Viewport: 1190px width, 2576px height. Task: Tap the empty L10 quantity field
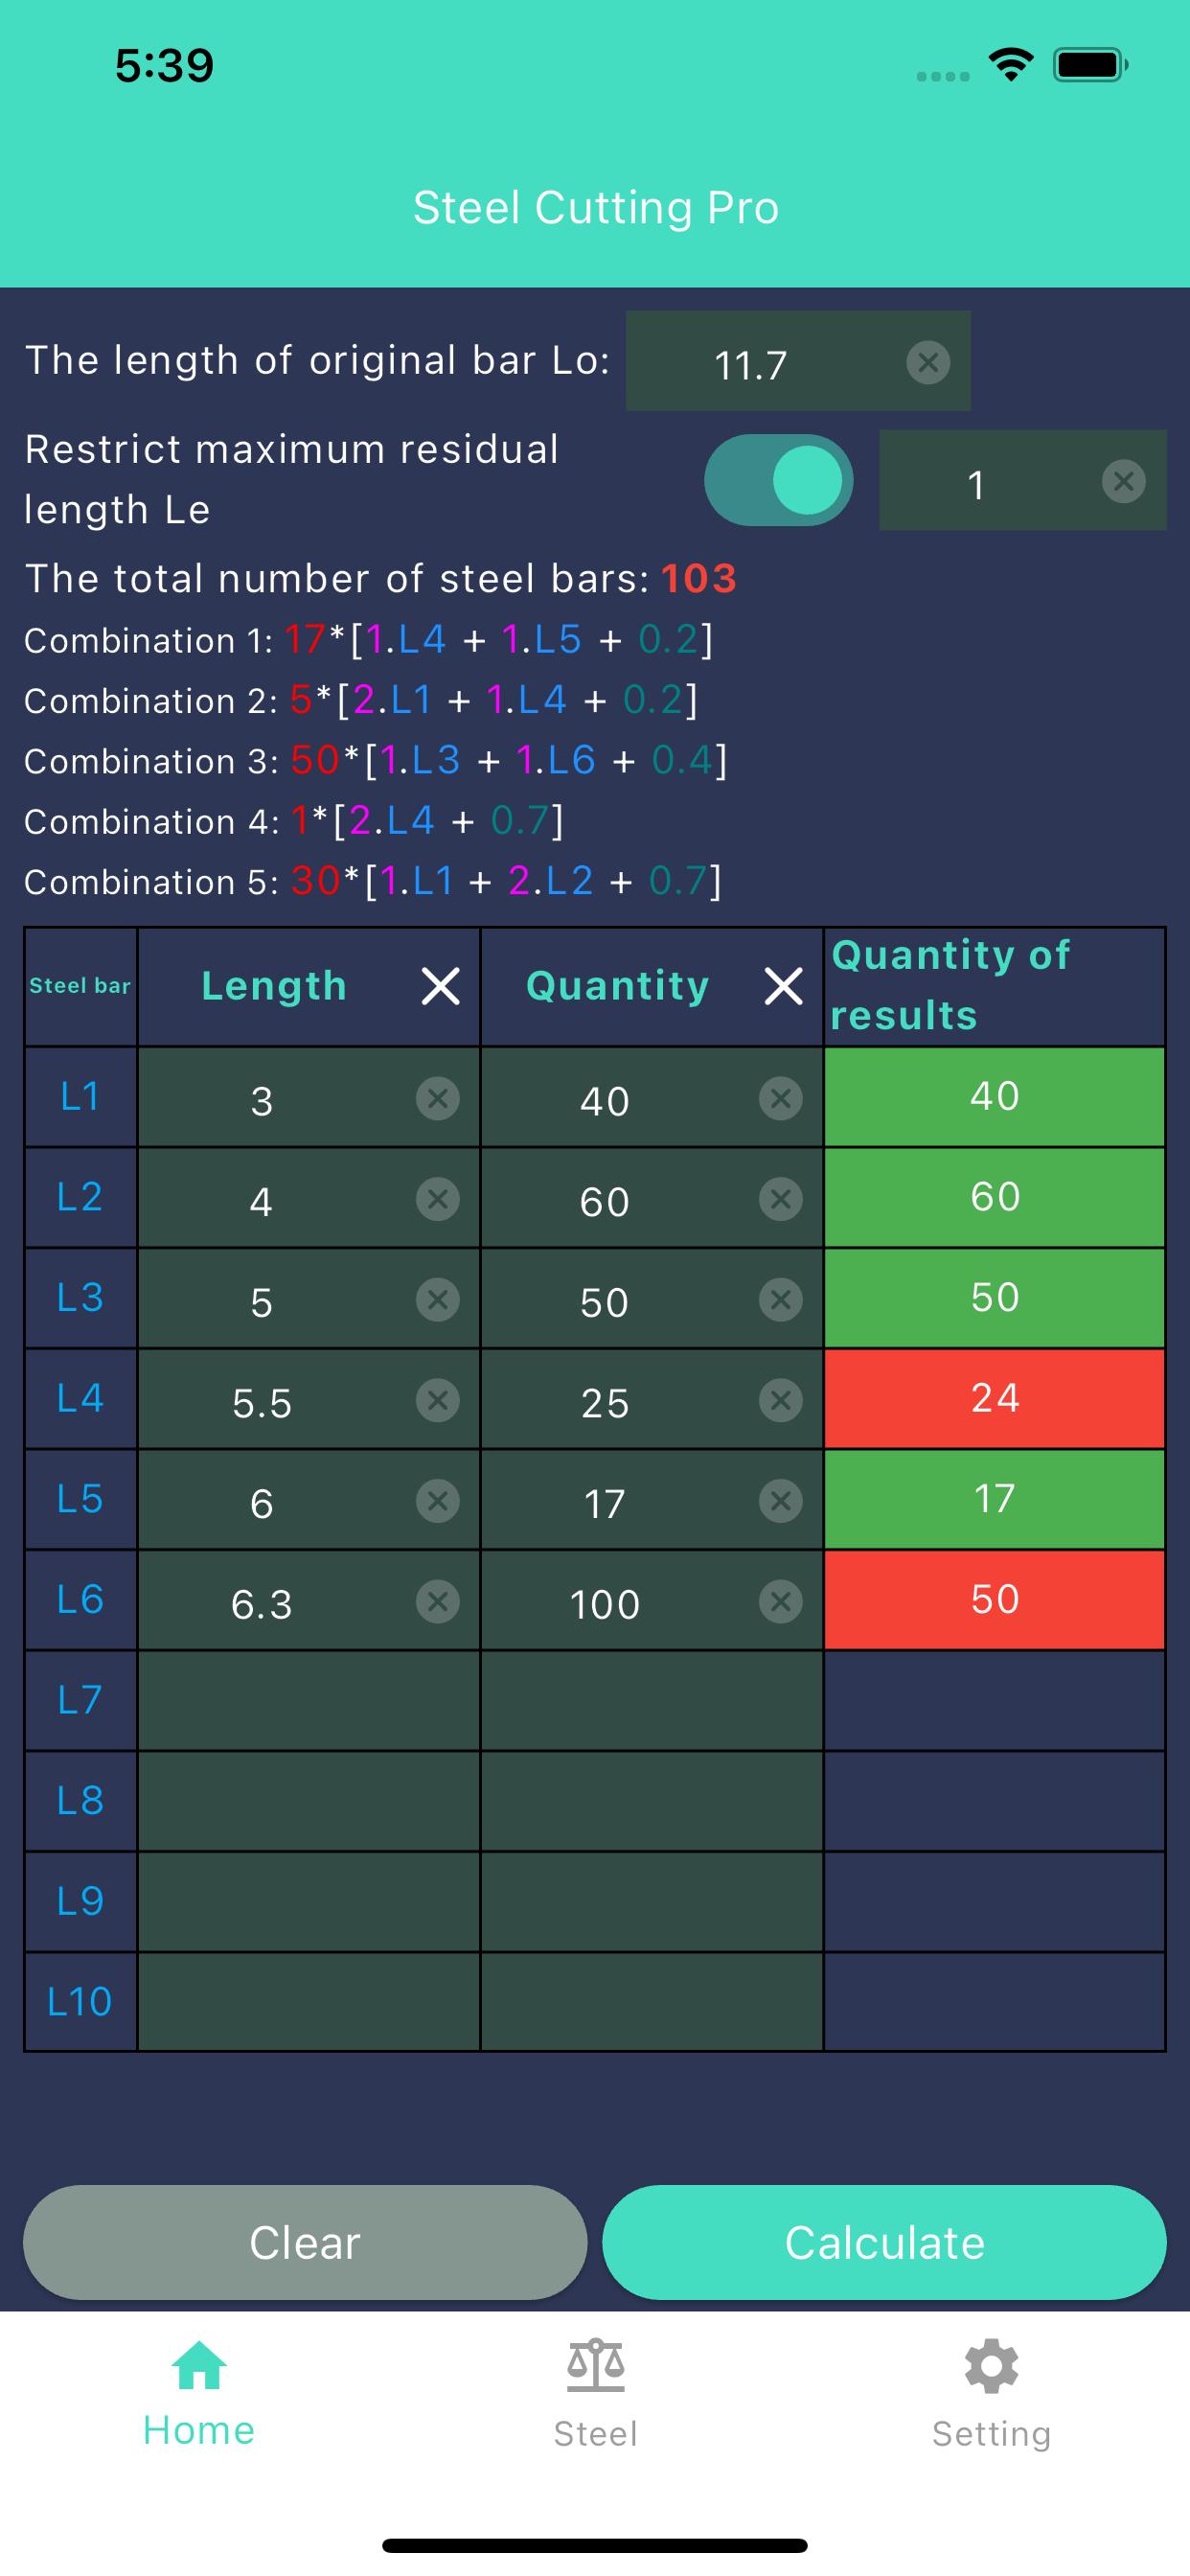(652, 2002)
